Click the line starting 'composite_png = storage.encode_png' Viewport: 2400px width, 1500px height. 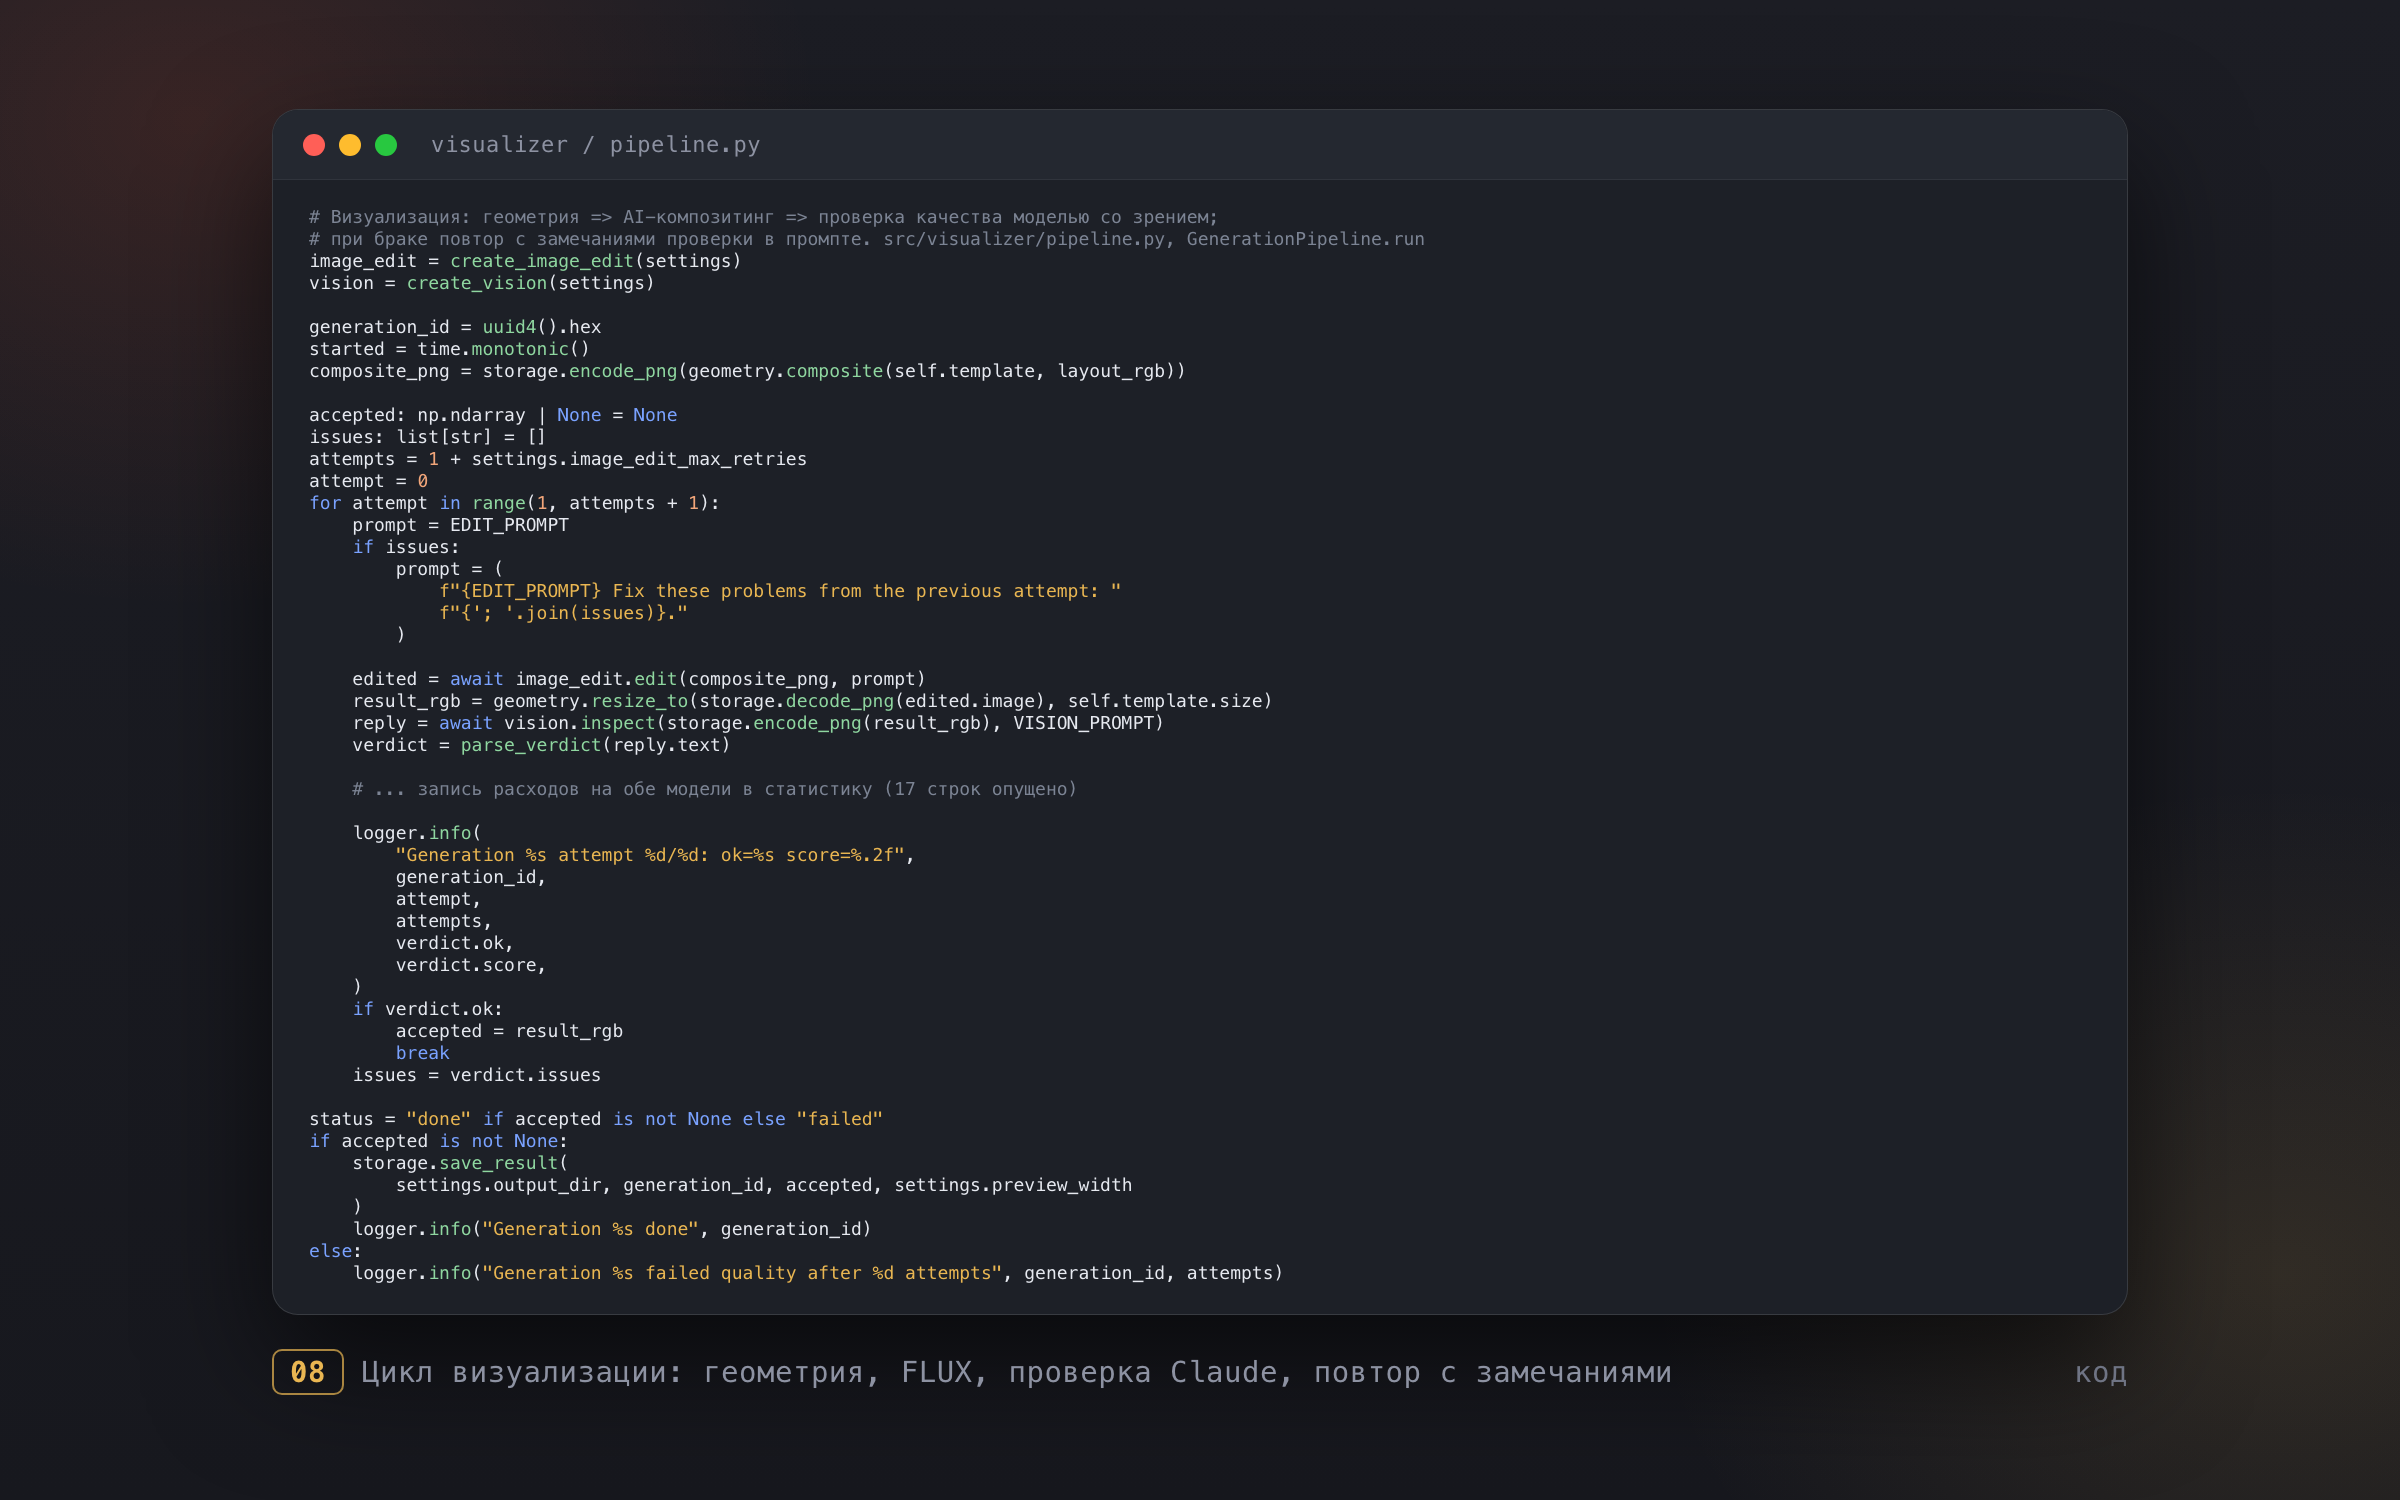747,371
